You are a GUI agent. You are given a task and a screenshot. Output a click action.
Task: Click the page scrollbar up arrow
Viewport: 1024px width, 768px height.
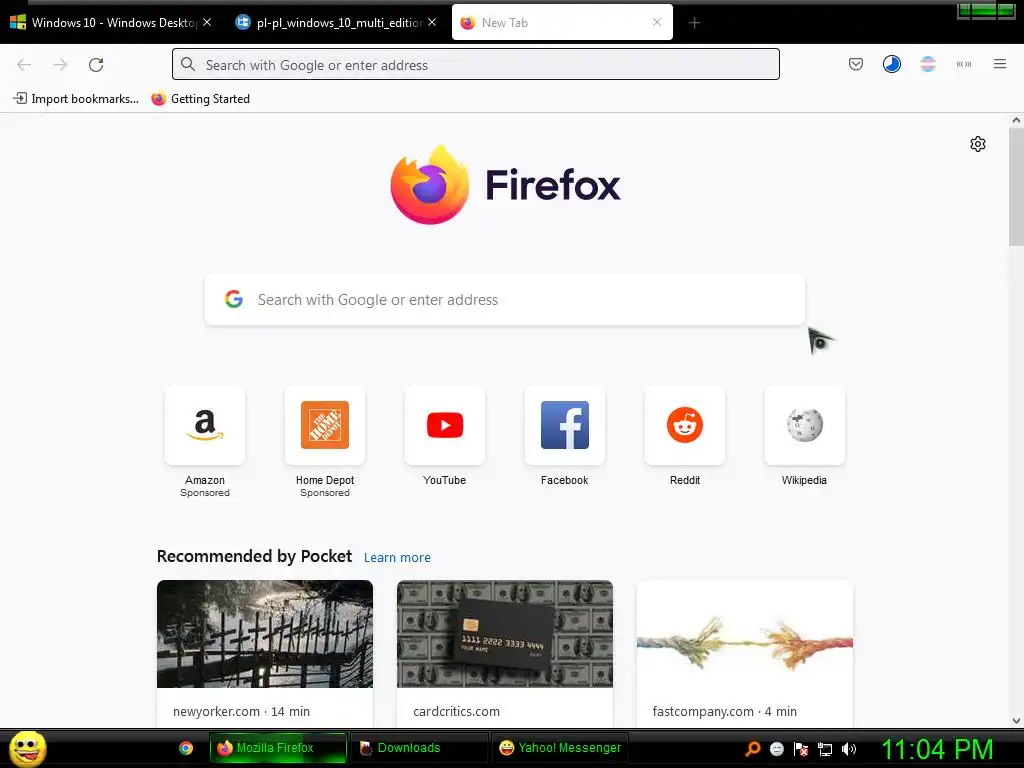pos(1016,120)
